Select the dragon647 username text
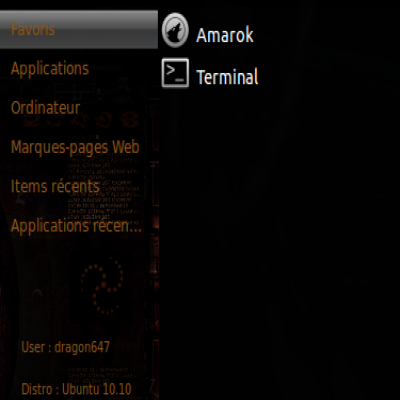This screenshot has height=400, width=400. [x=82, y=347]
